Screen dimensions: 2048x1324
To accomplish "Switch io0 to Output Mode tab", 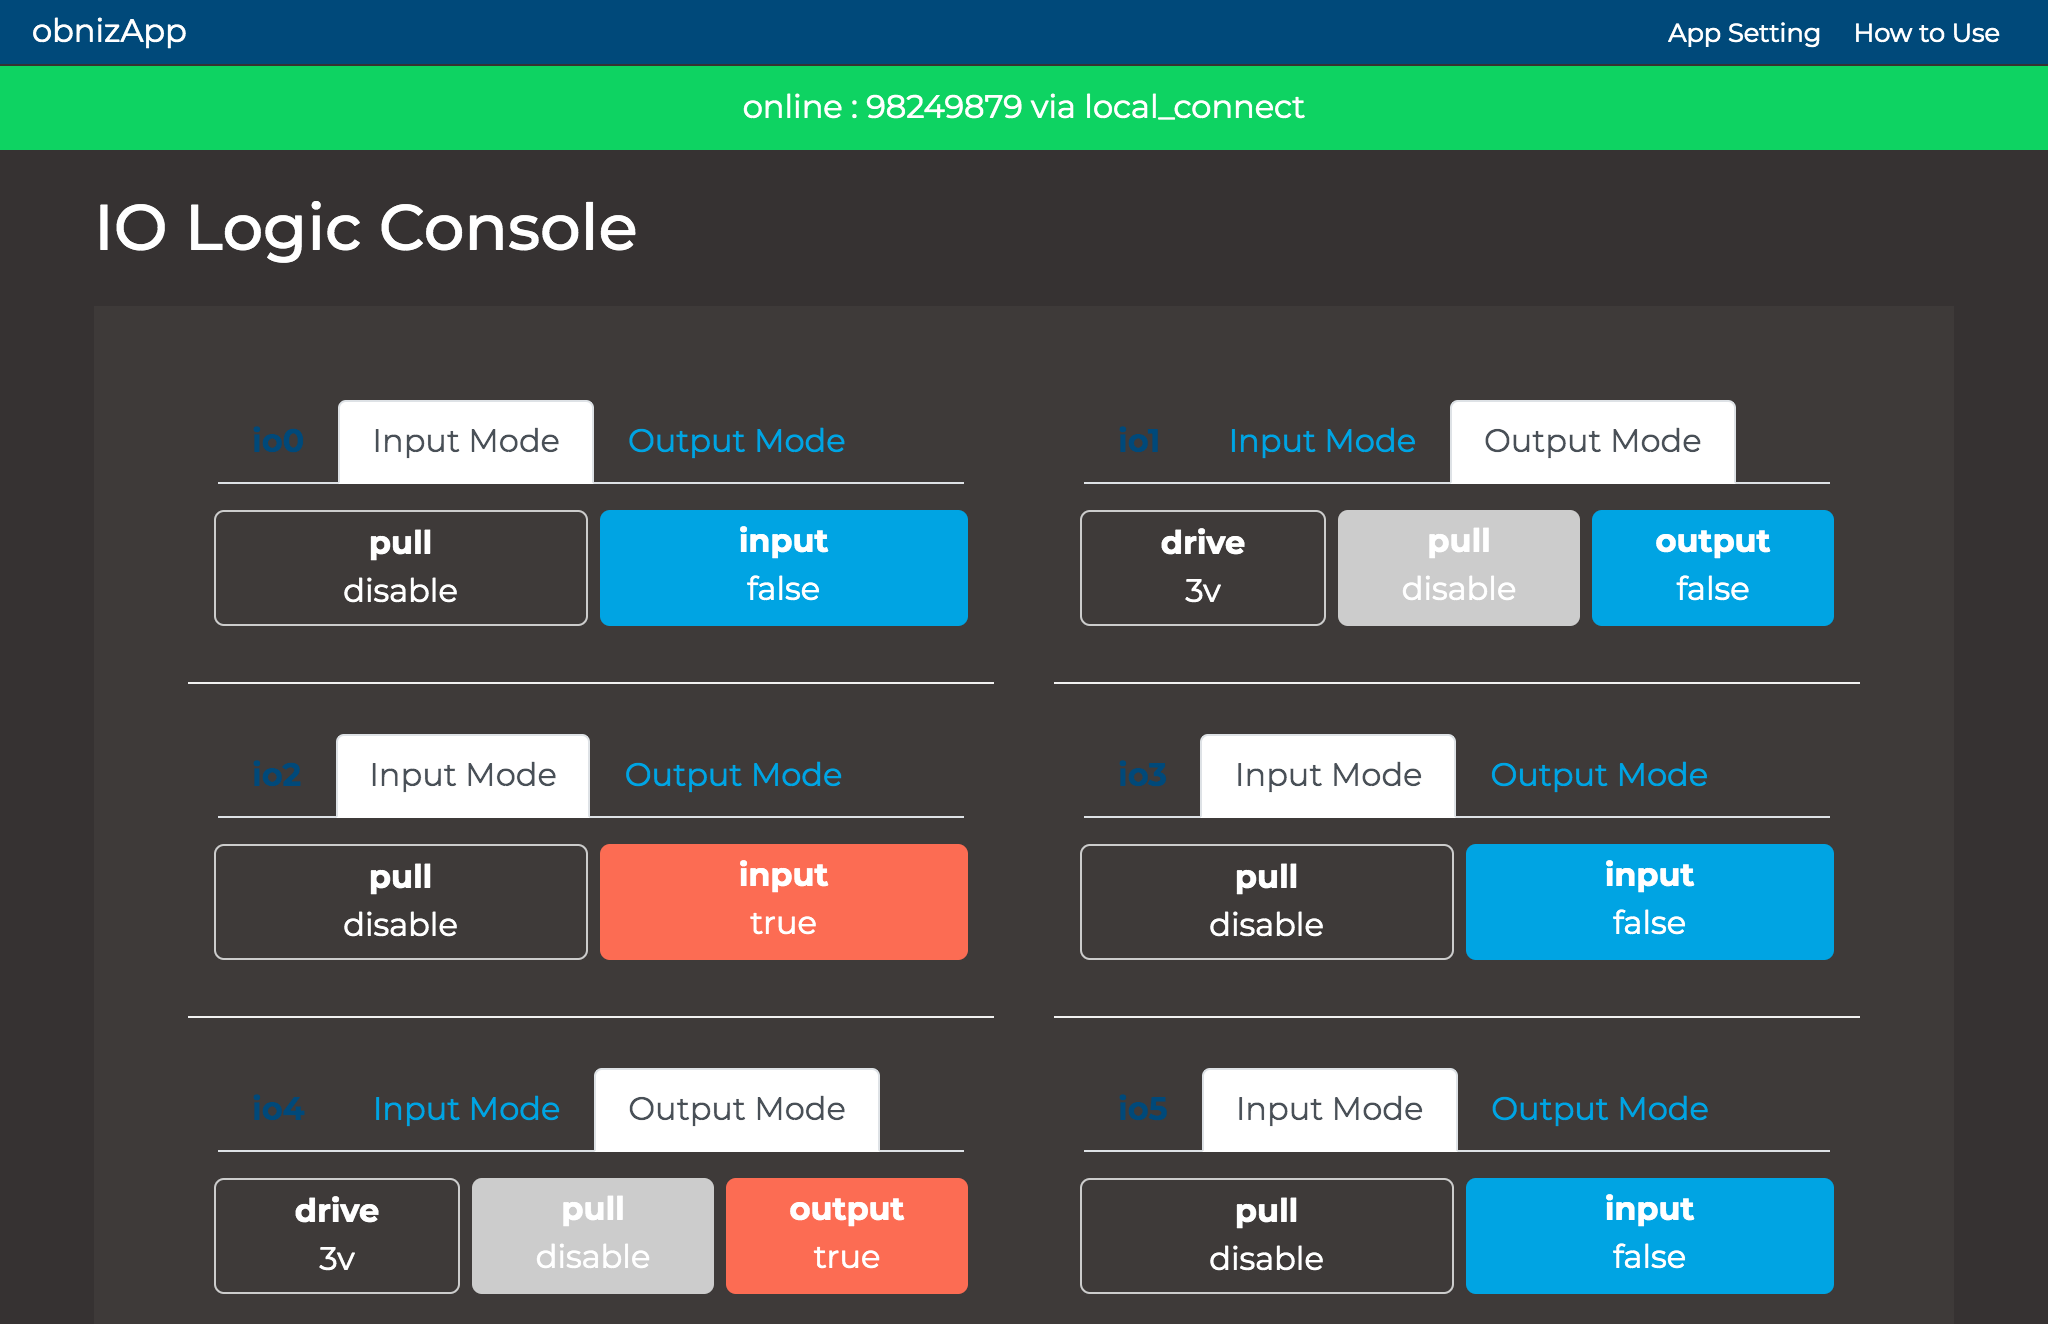I will pos(736,441).
